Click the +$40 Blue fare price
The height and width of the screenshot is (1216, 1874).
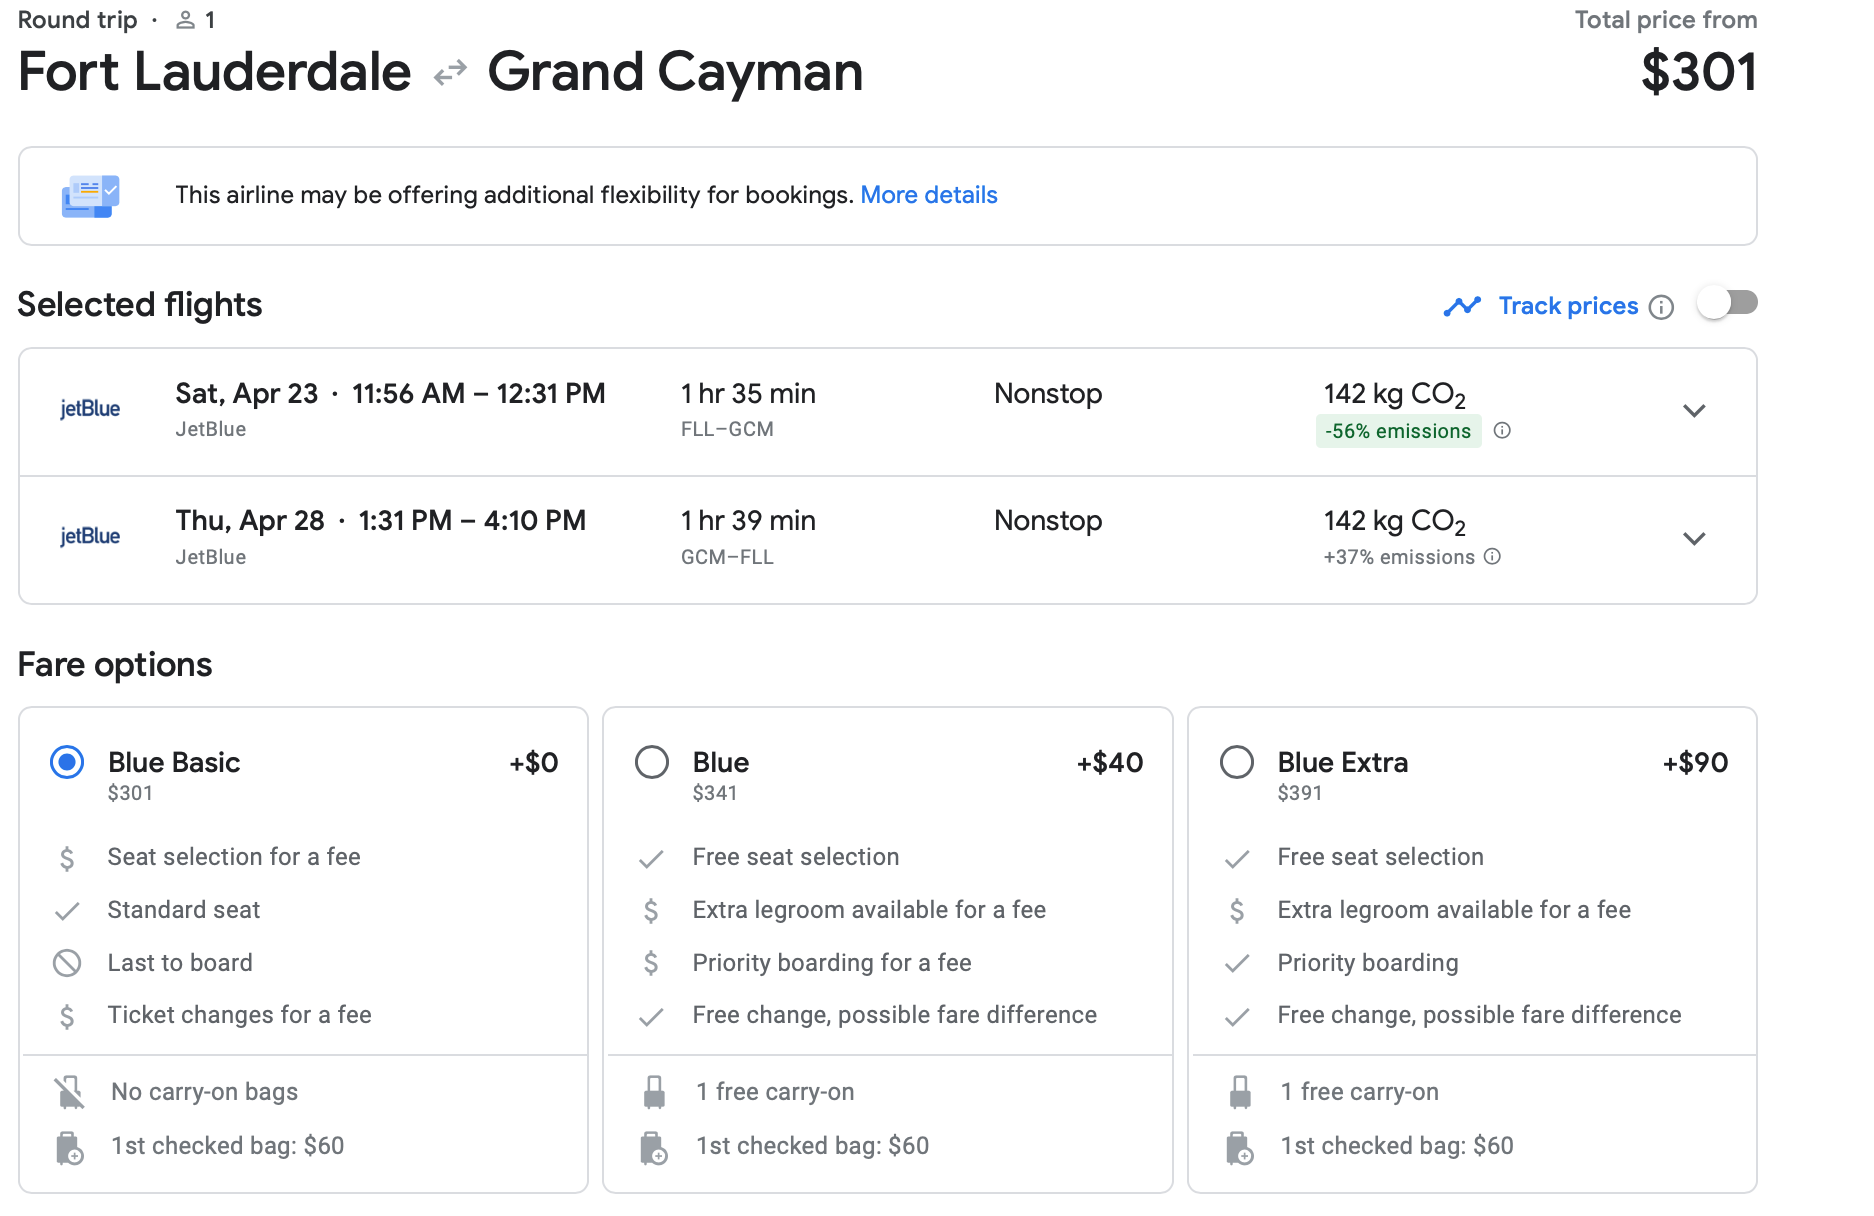tap(1109, 763)
